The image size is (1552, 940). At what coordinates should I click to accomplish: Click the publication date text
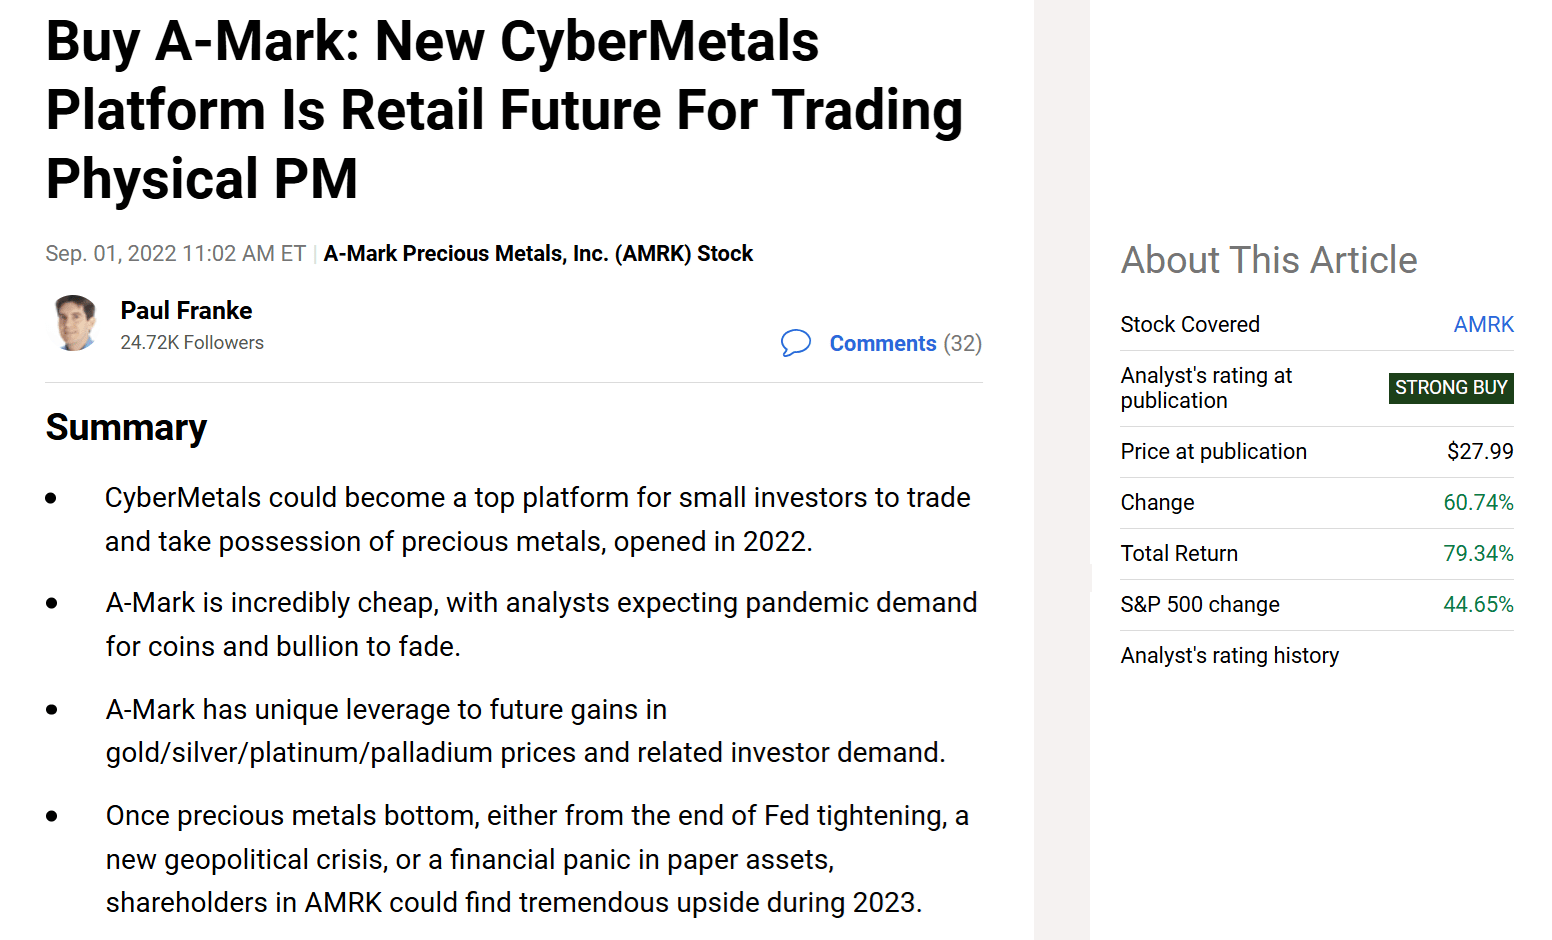coord(175,253)
